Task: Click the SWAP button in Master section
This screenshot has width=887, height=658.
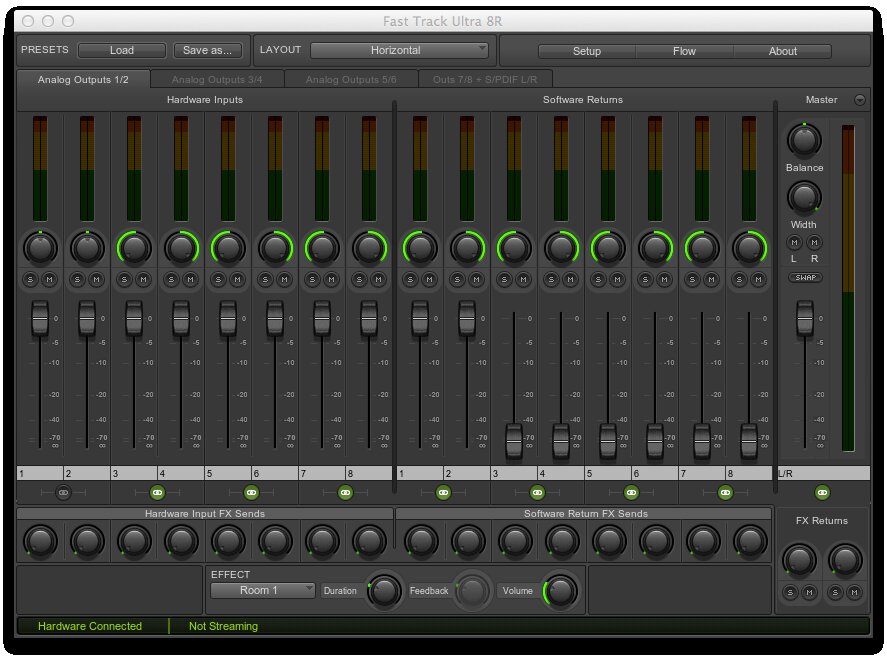Action: coord(806,277)
